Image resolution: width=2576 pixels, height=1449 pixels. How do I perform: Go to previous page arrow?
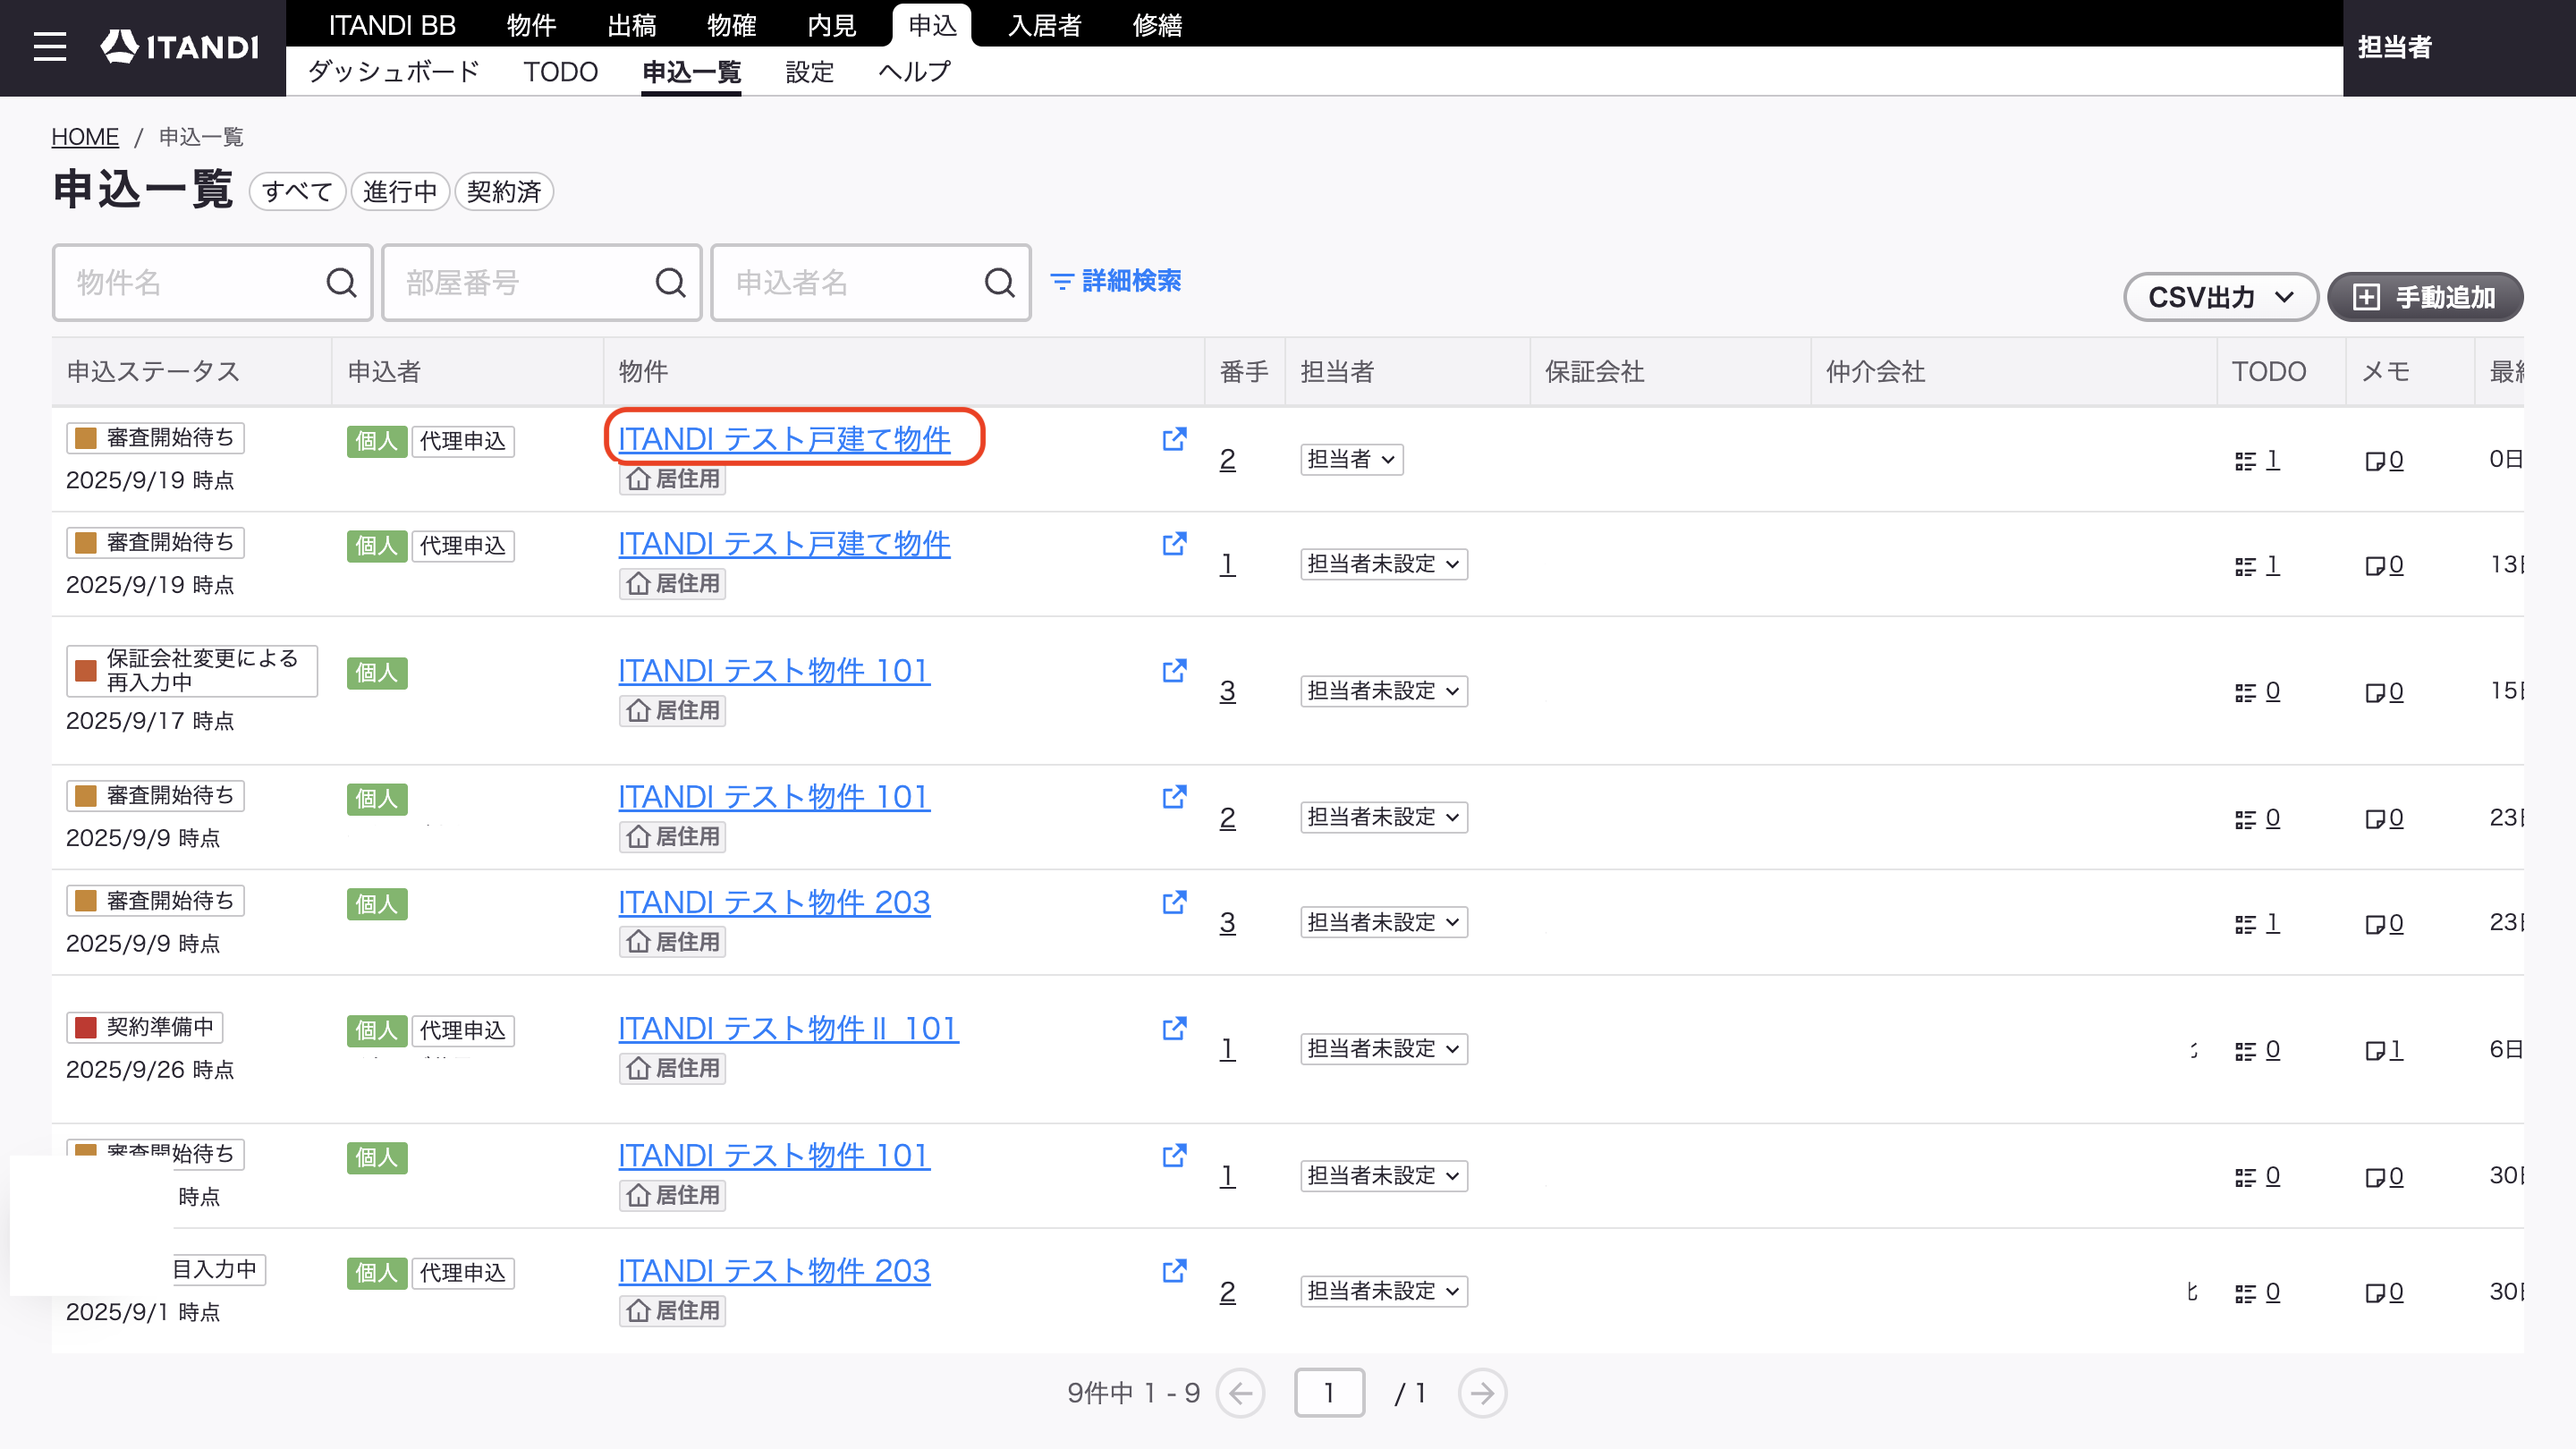1240,1393
